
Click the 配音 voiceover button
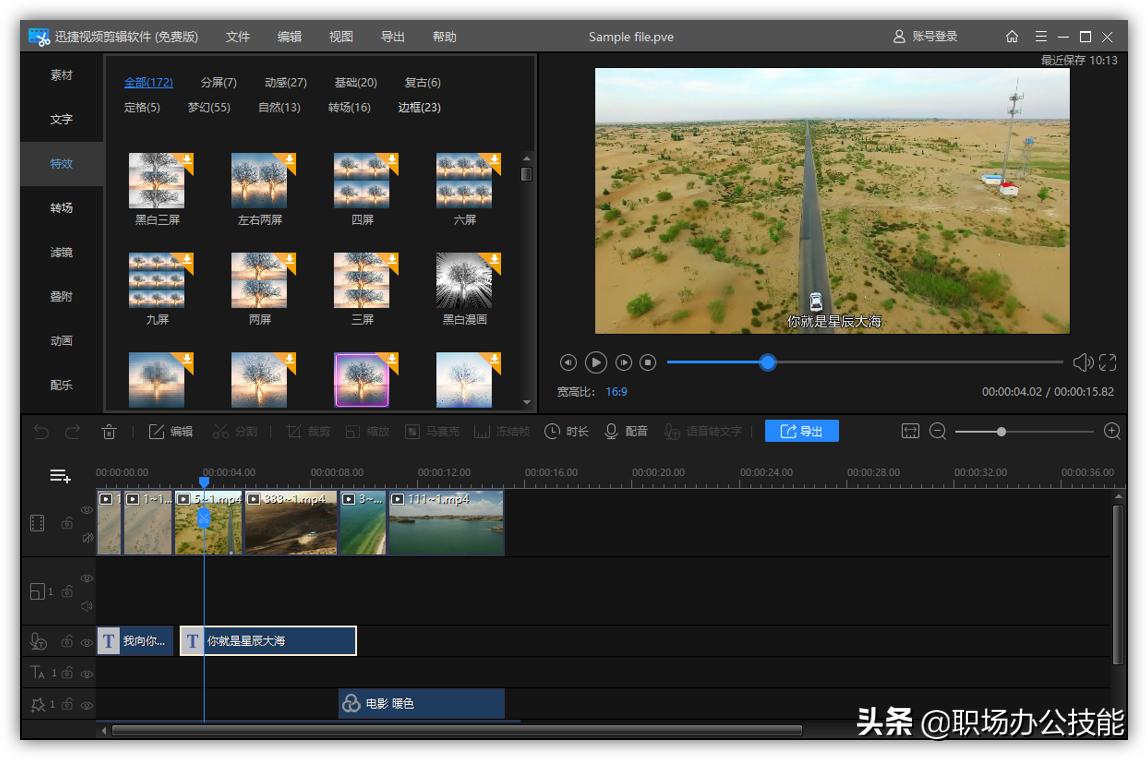pos(636,431)
